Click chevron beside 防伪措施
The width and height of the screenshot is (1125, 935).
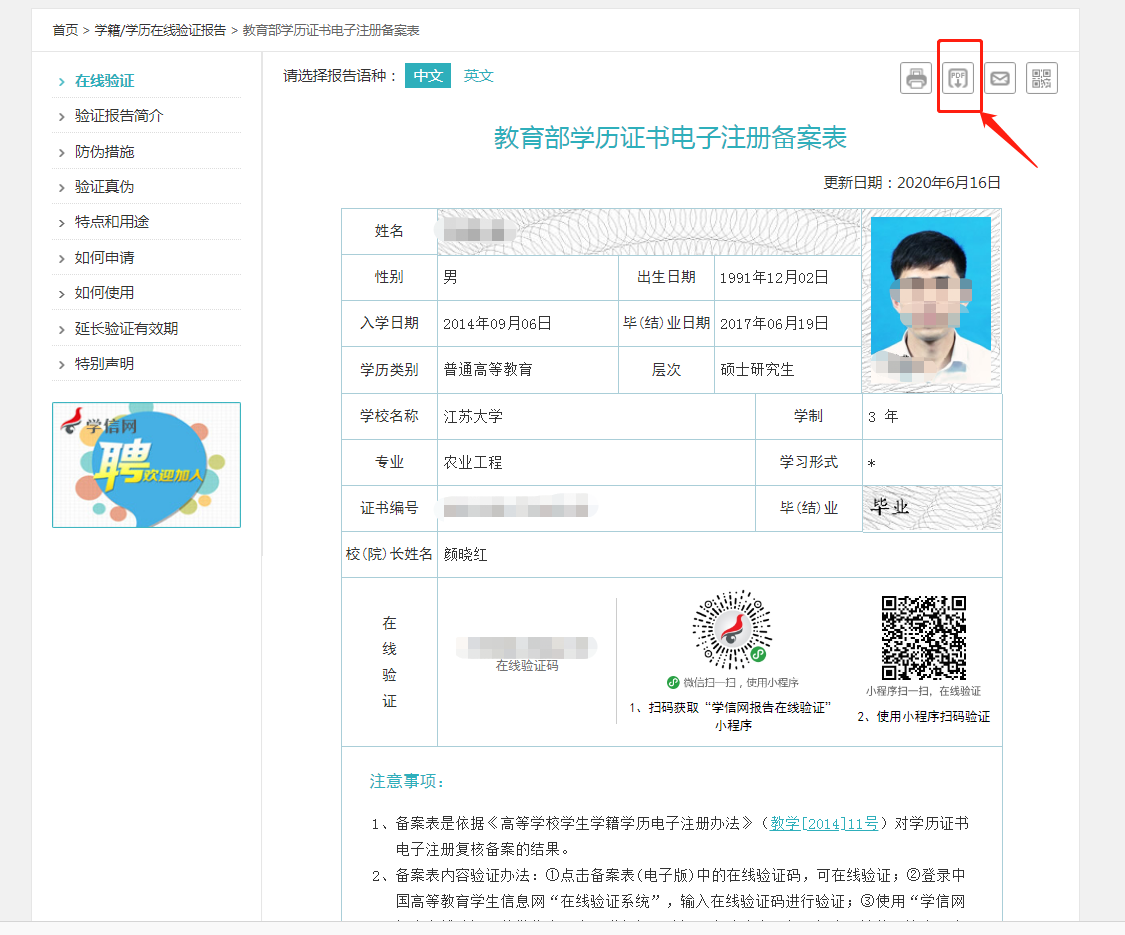[62, 152]
